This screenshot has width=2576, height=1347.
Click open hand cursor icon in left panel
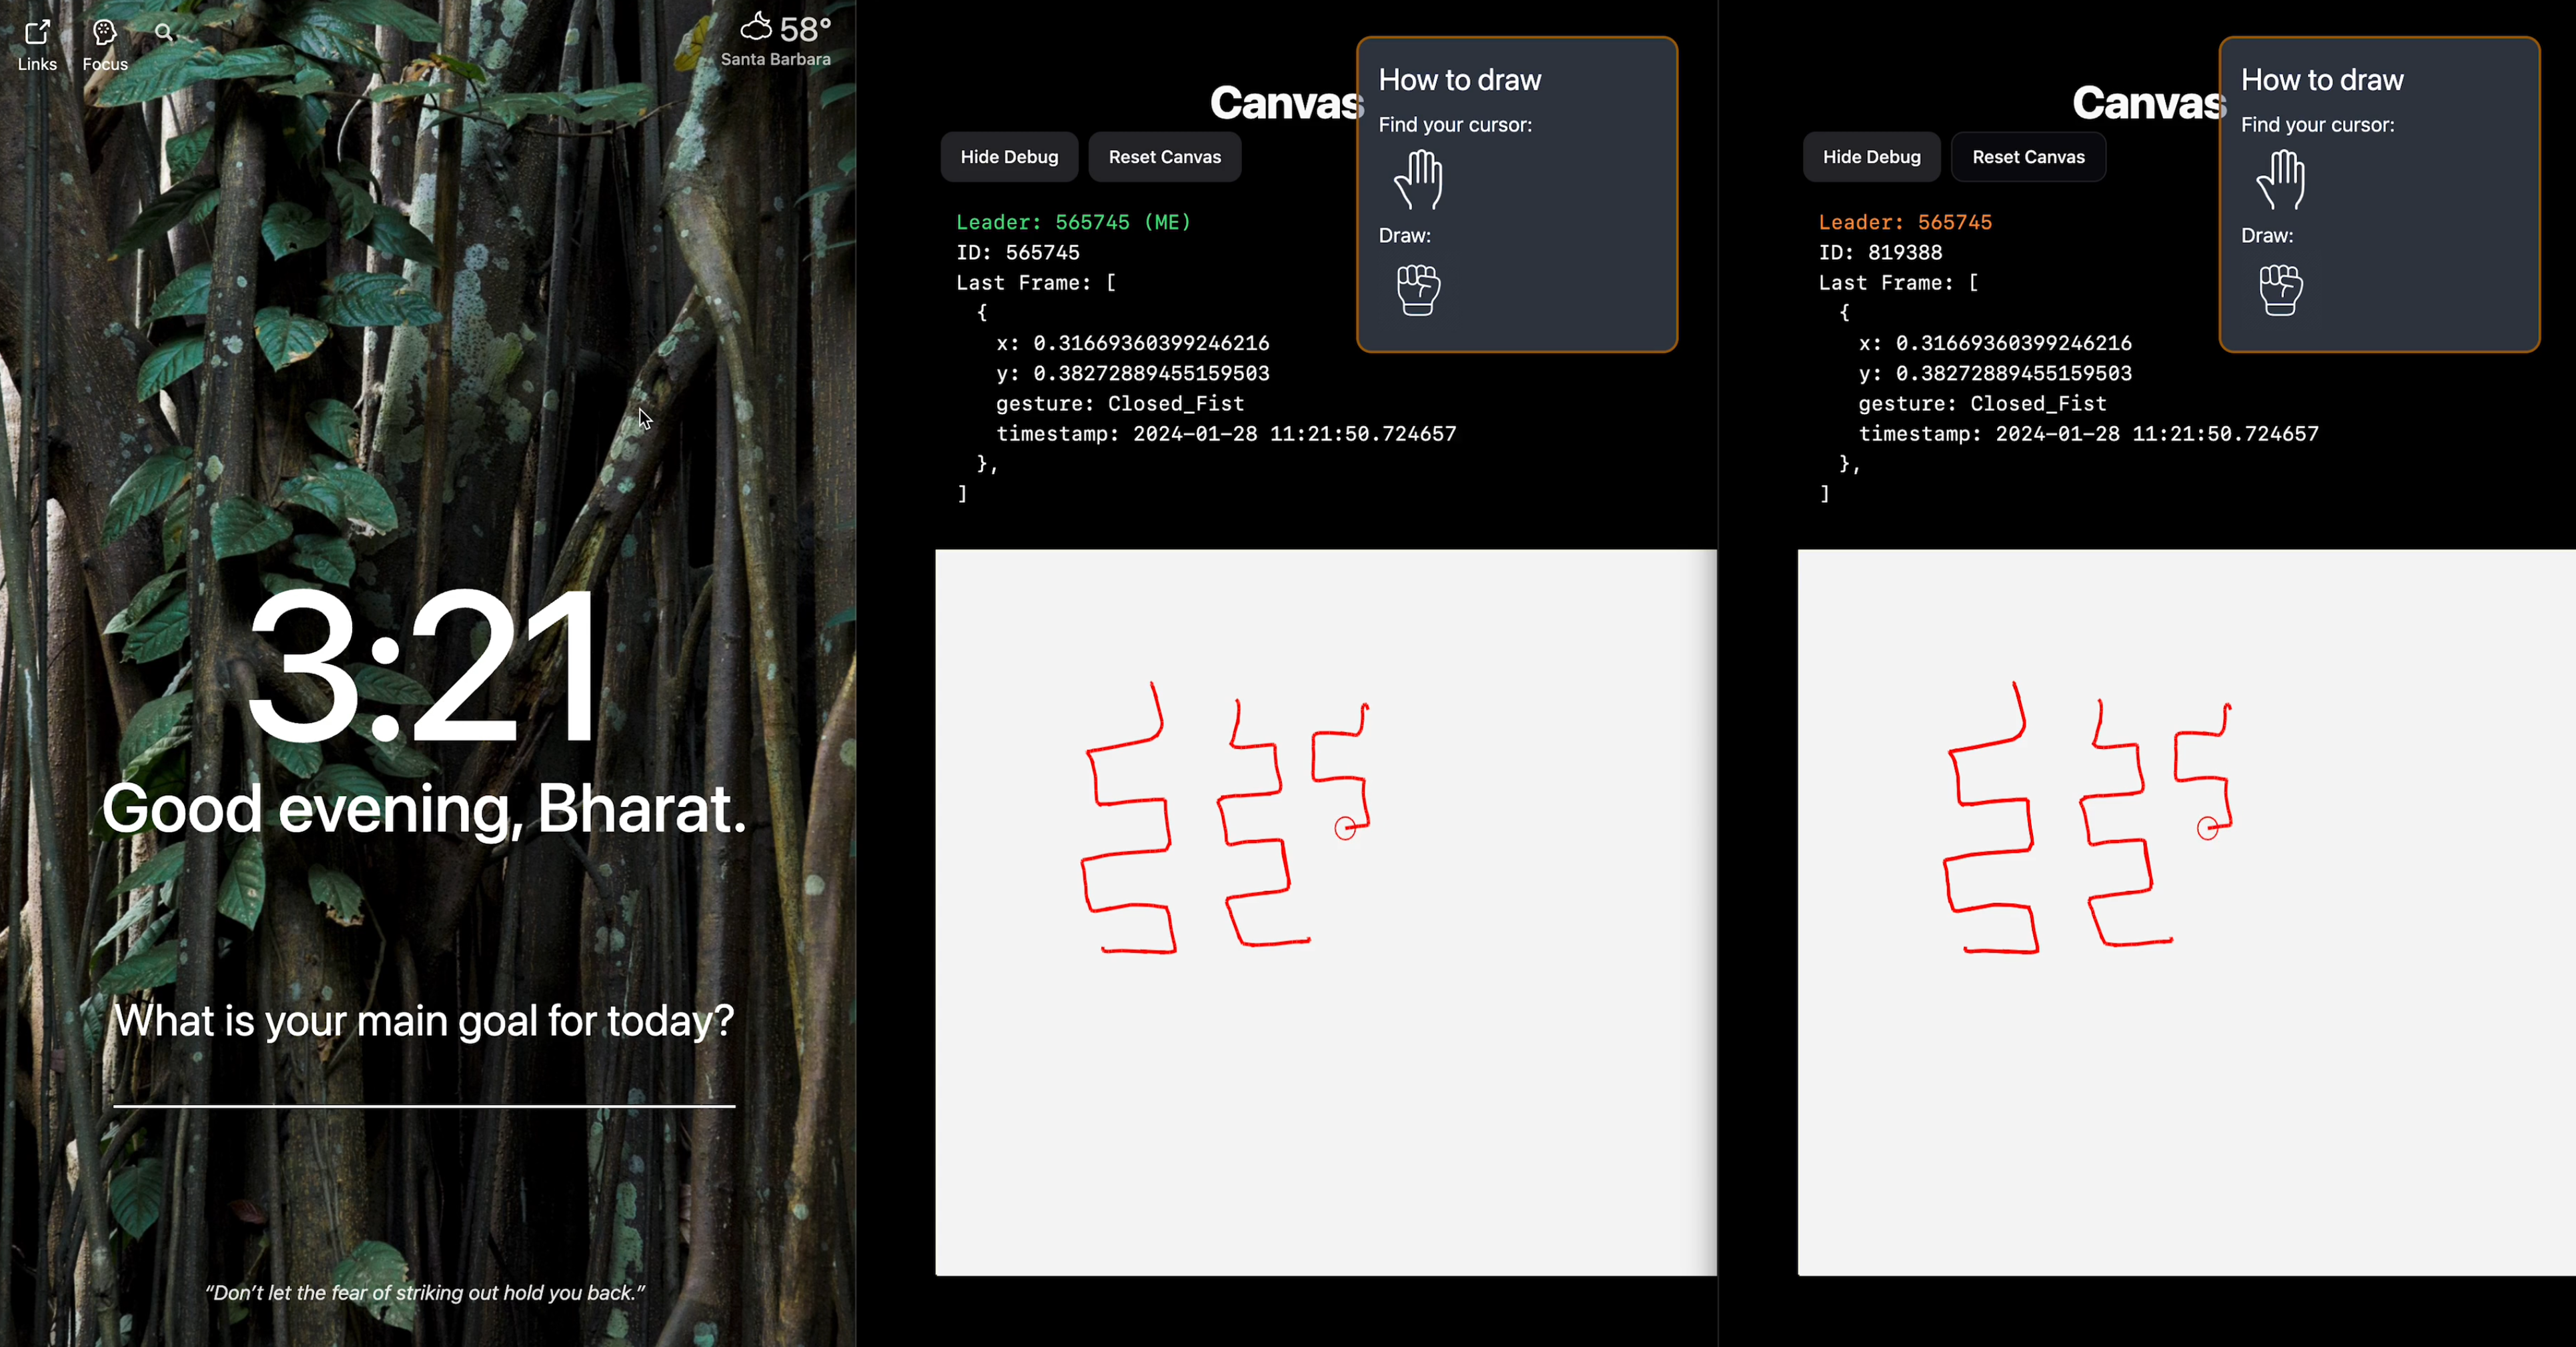[x=1418, y=180]
